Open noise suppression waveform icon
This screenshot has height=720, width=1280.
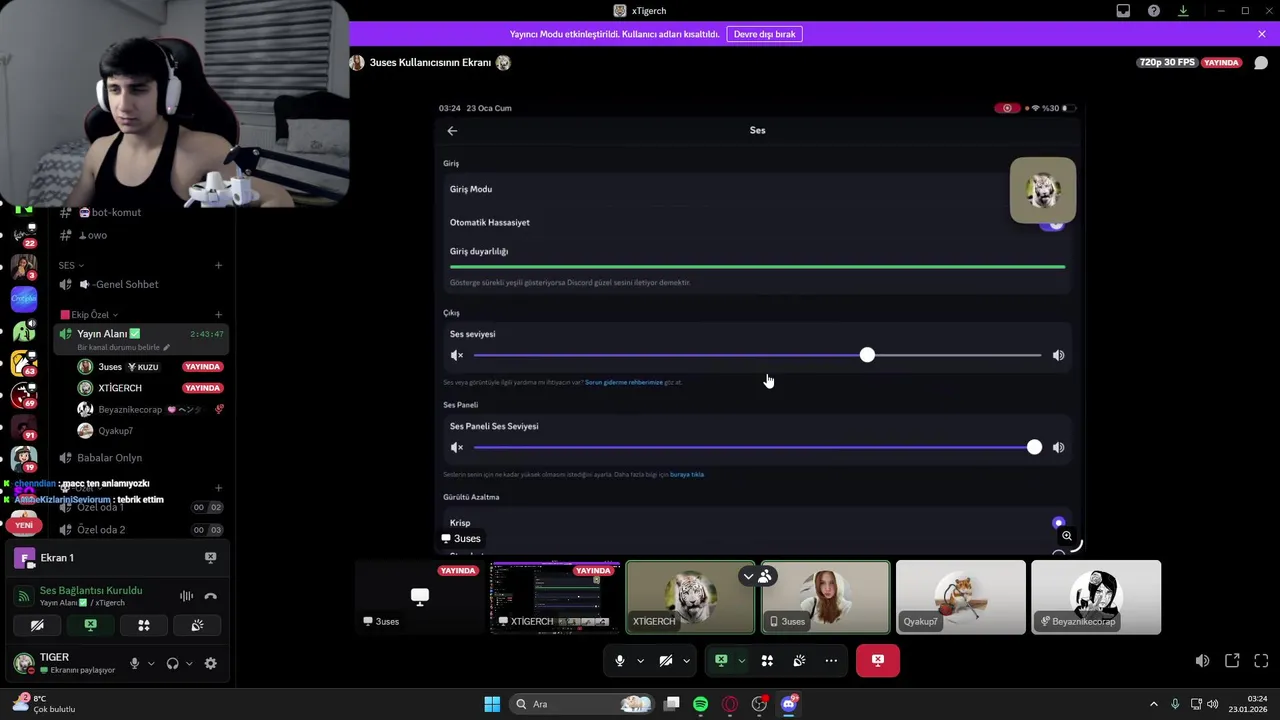coord(186,596)
